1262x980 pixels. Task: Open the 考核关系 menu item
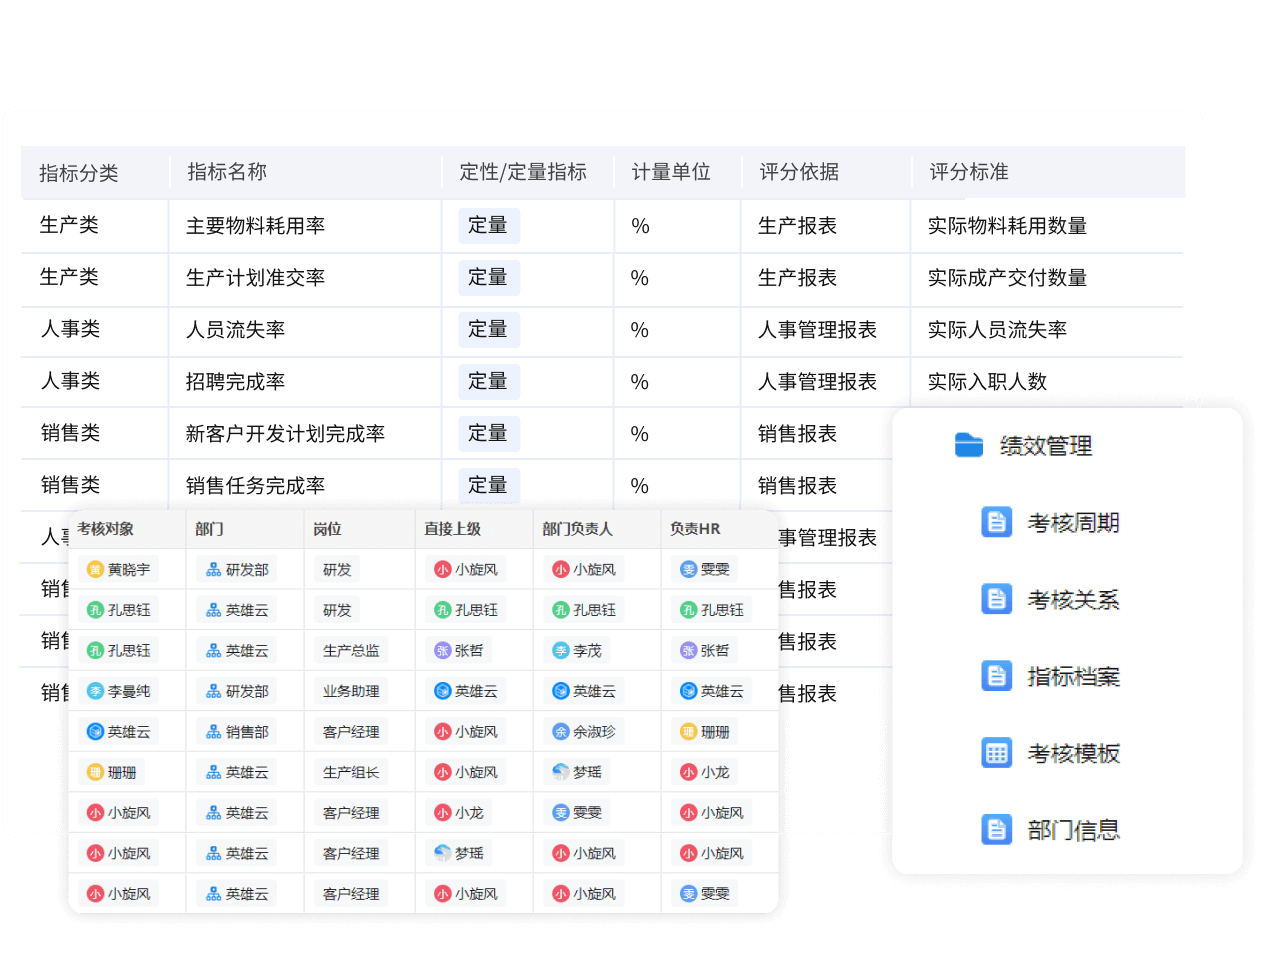pyautogui.click(x=1073, y=599)
